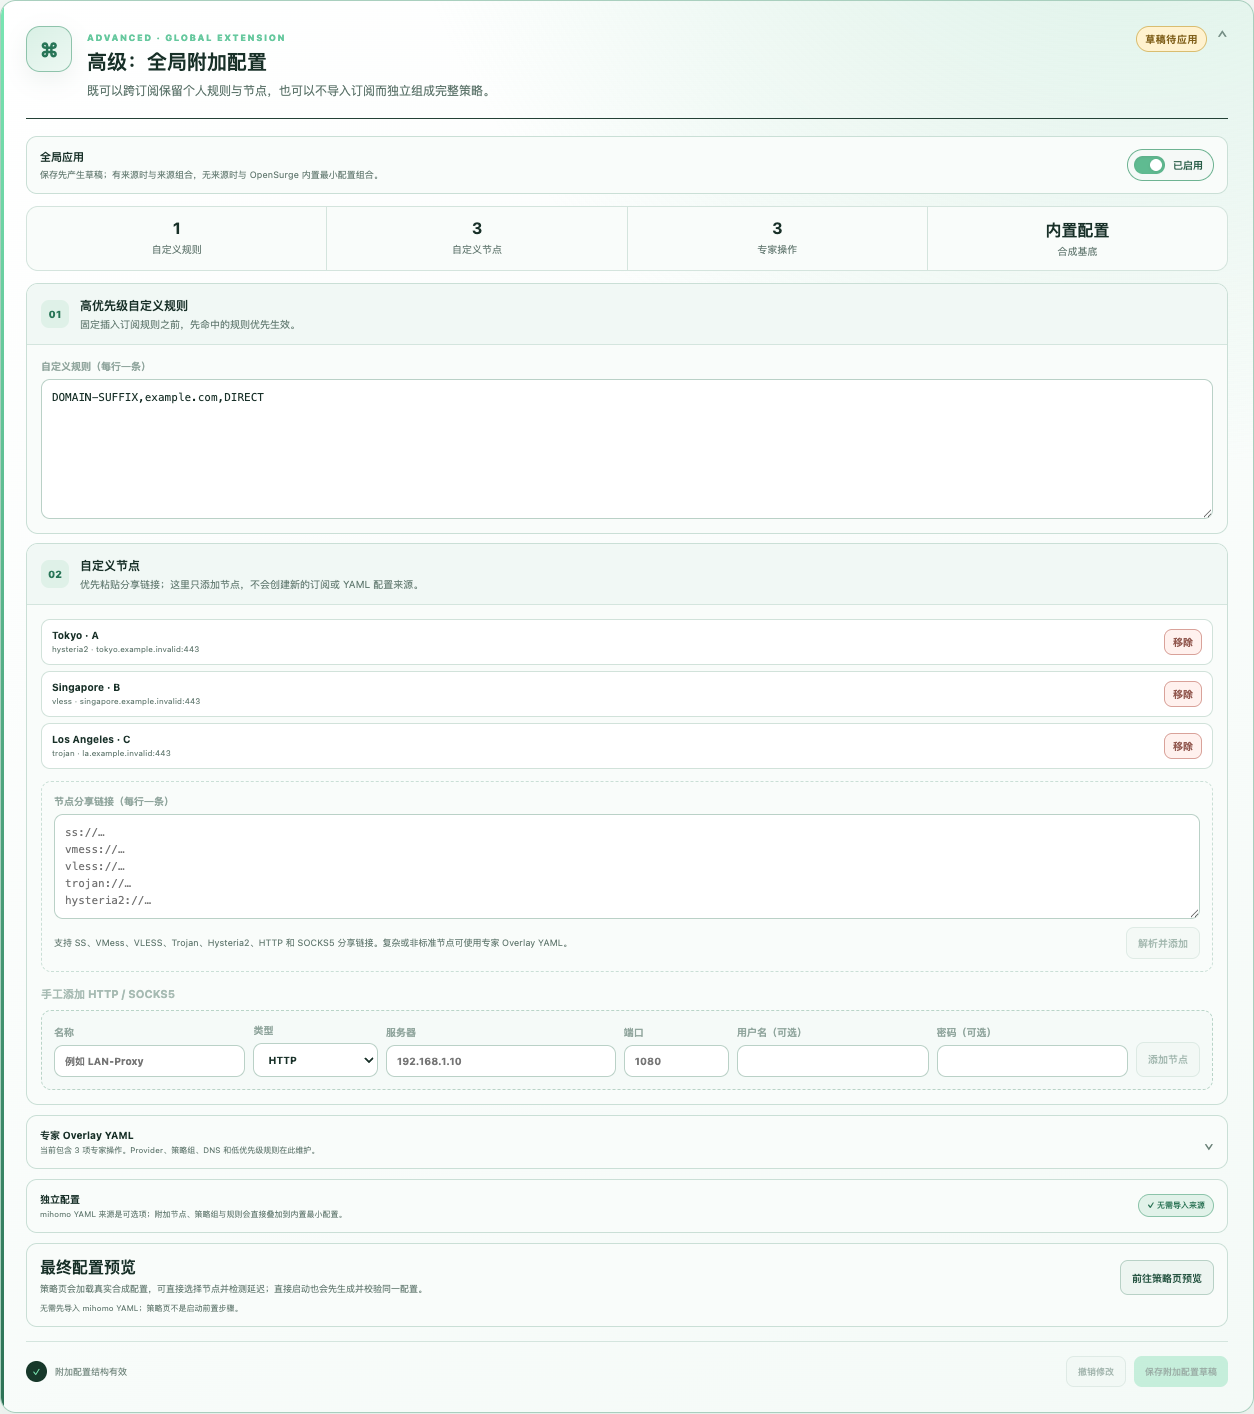
Task: Click the 01 section number badge
Action: [x=55, y=314]
